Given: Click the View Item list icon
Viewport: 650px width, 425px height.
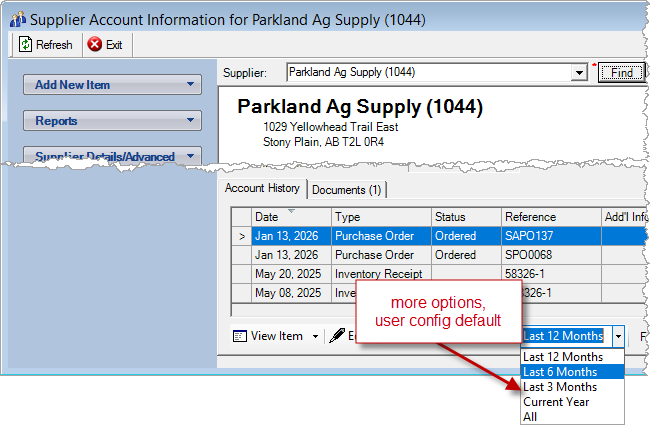Looking at the screenshot, I should [x=240, y=336].
